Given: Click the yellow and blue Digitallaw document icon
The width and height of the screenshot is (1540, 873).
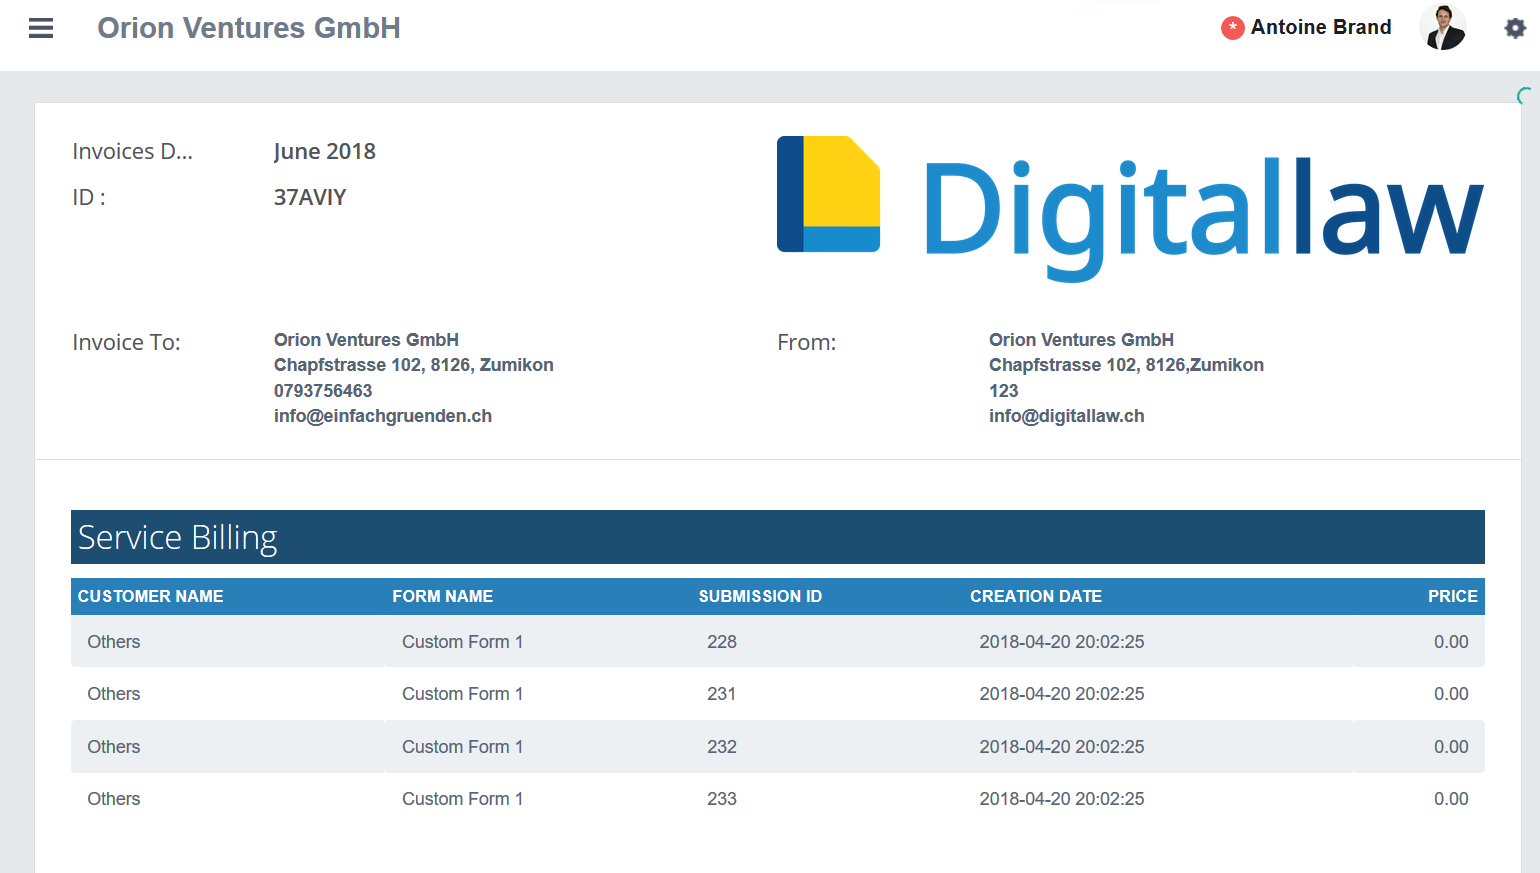Looking at the screenshot, I should click(828, 194).
